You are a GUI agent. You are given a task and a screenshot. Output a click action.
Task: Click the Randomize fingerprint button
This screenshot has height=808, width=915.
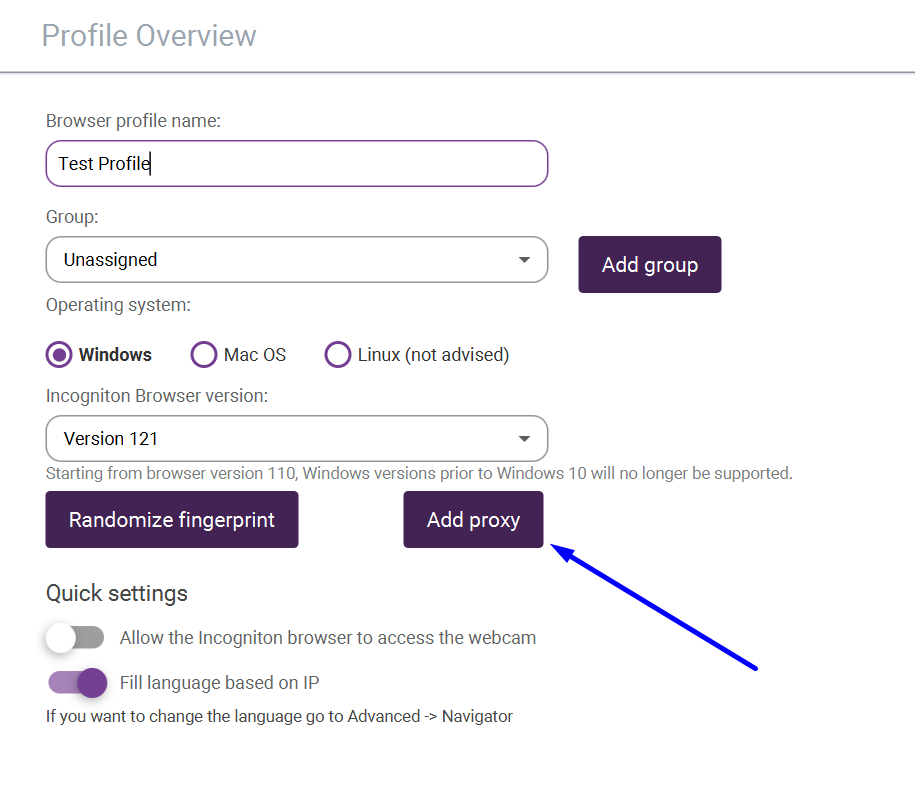coord(172,519)
